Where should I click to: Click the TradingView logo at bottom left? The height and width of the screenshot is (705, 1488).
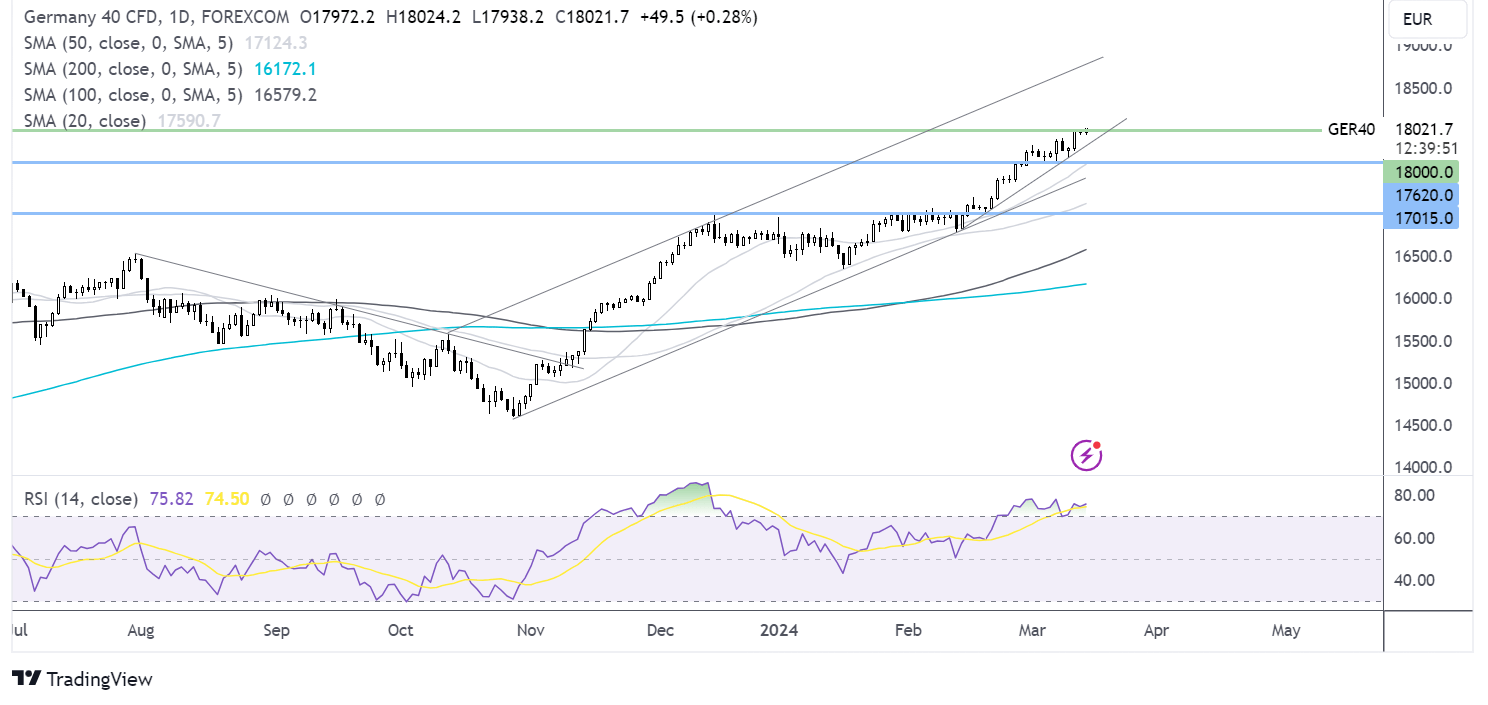(x=83, y=679)
